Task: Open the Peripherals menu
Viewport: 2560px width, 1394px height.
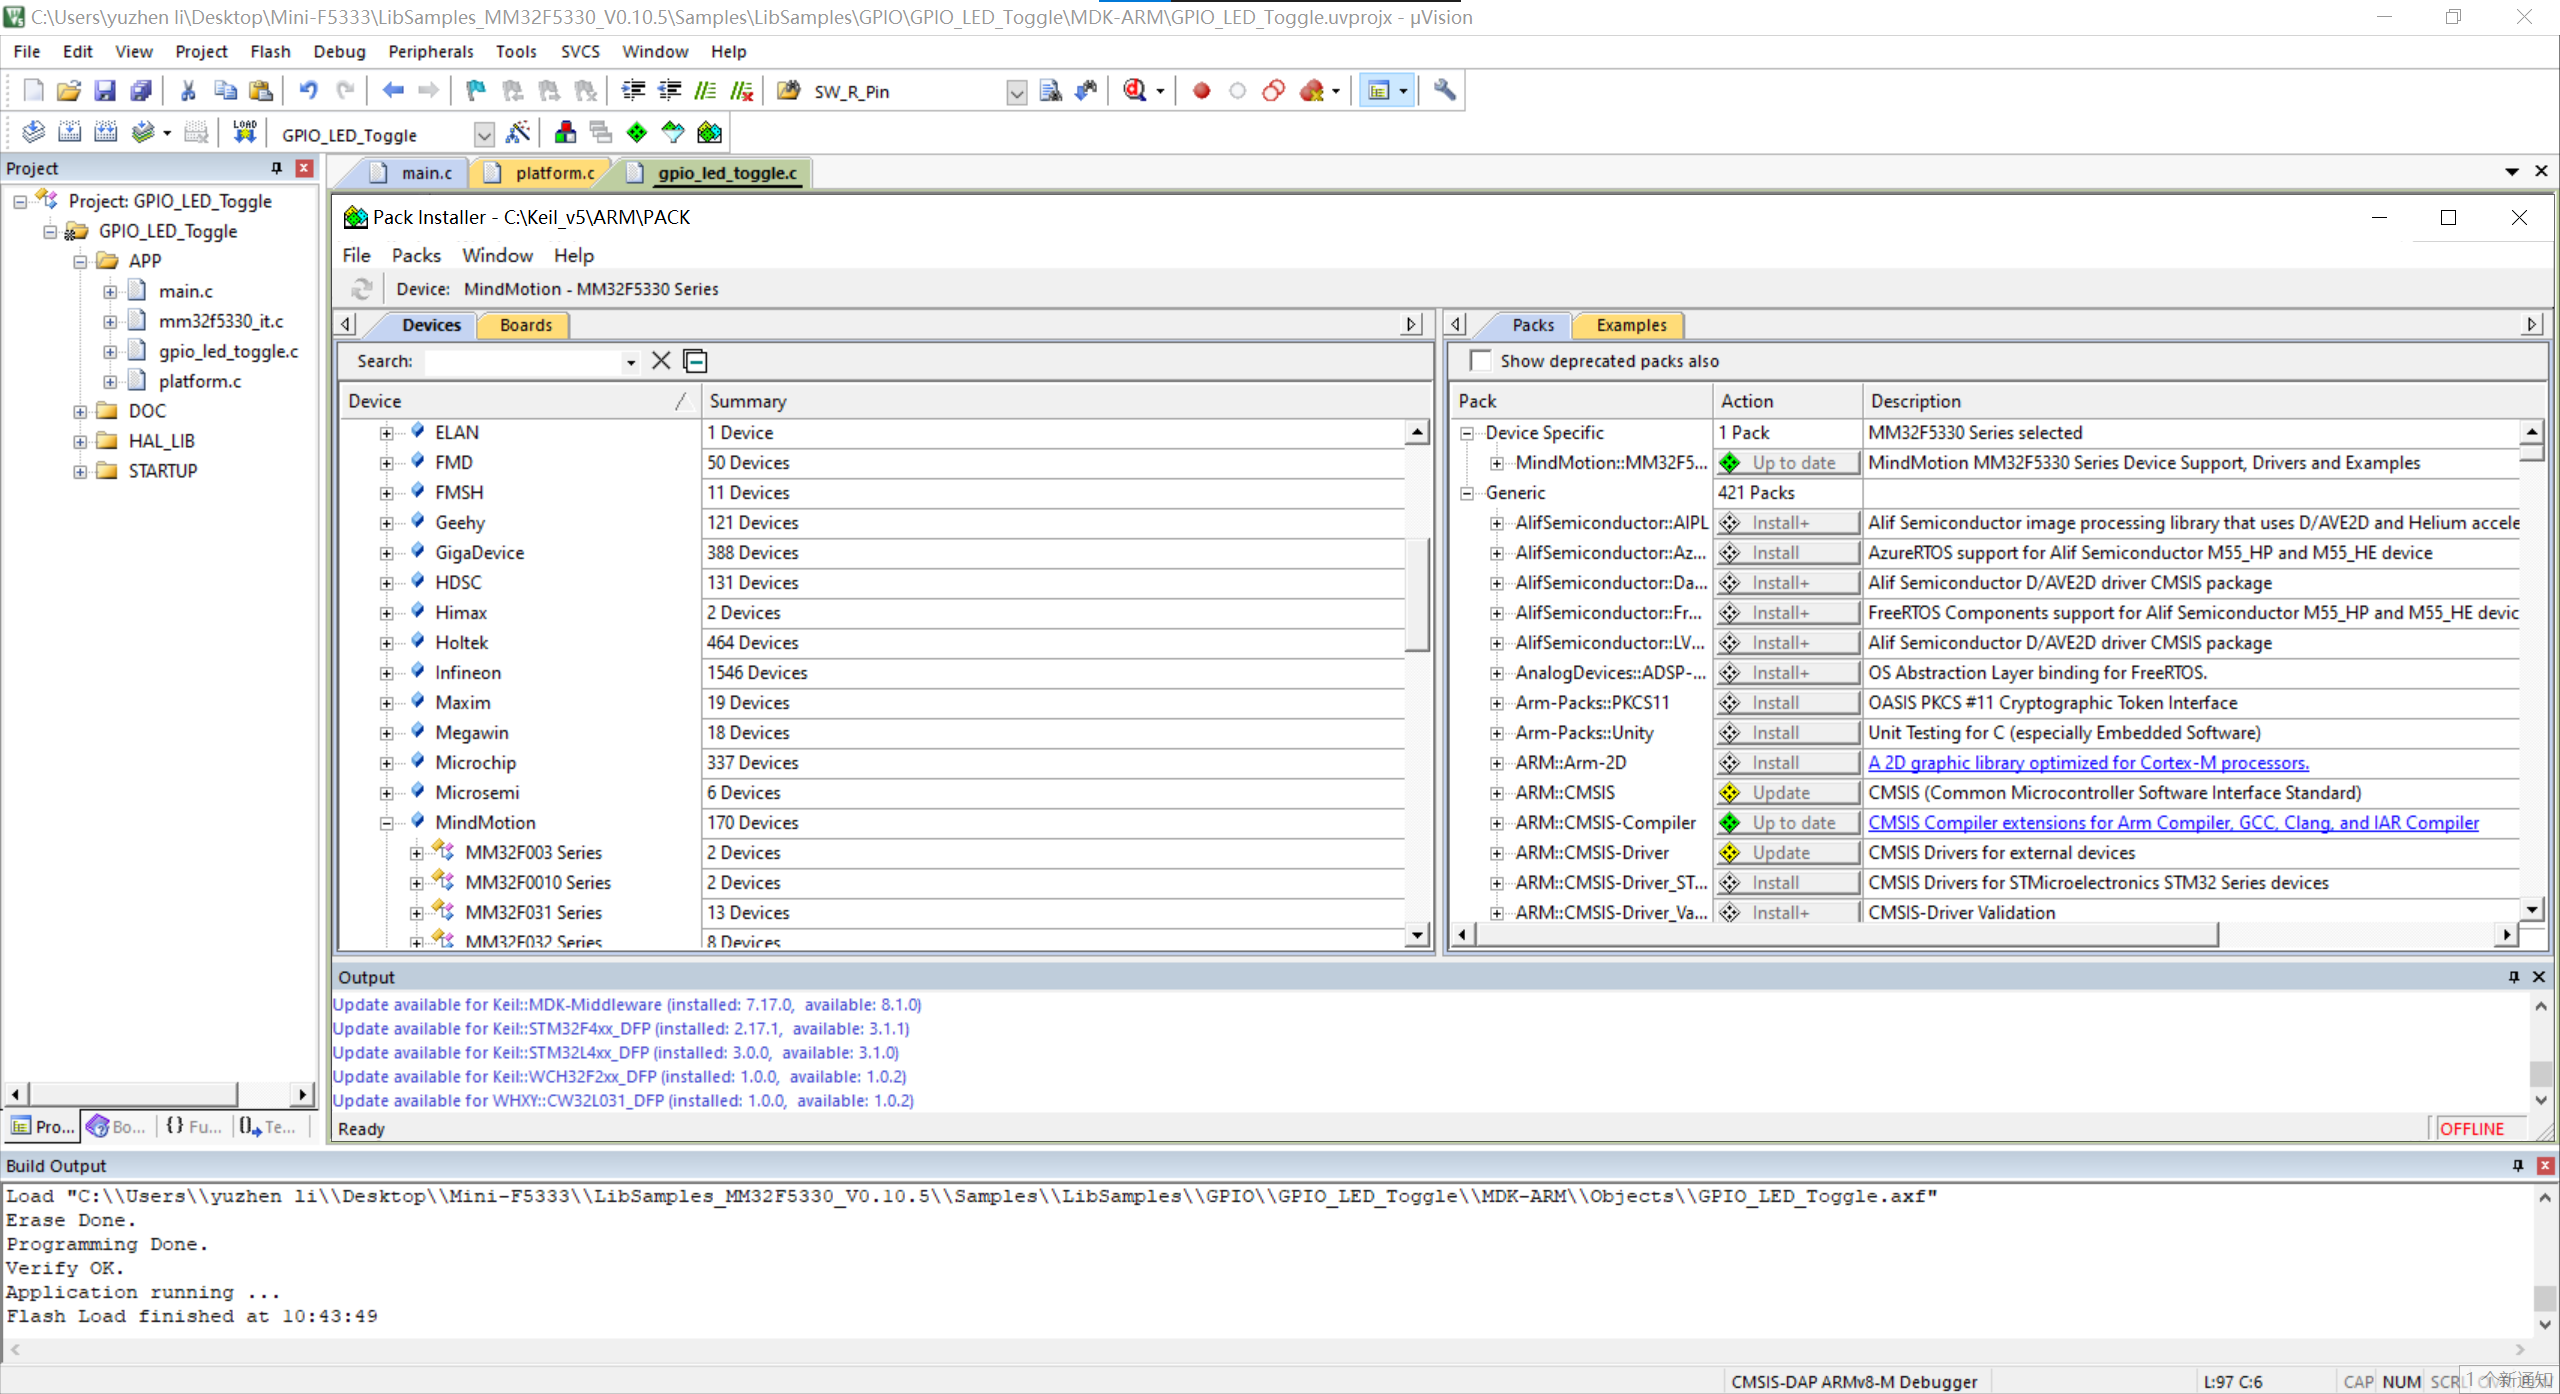Action: pyautogui.click(x=431, y=51)
